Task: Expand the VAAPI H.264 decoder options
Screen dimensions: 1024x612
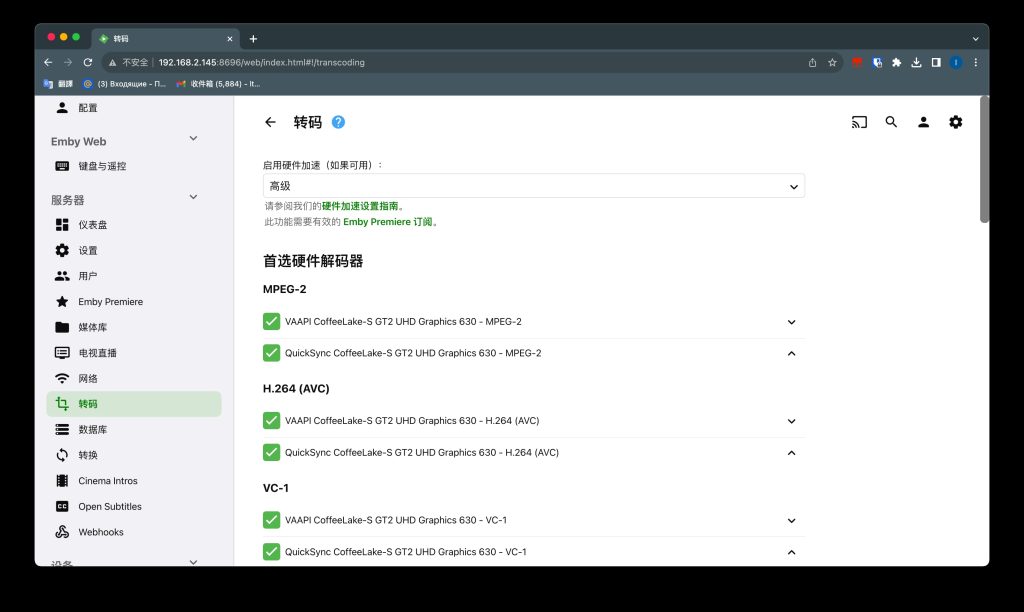Action: point(791,420)
